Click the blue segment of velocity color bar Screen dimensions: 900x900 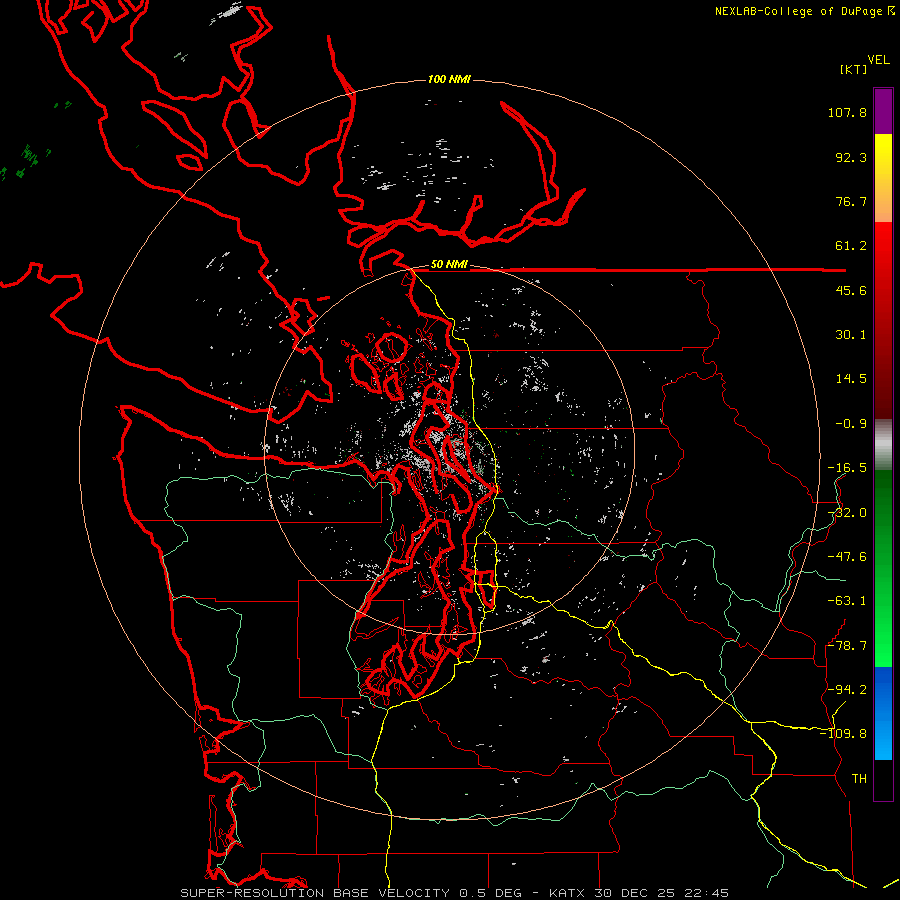click(x=883, y=713)
